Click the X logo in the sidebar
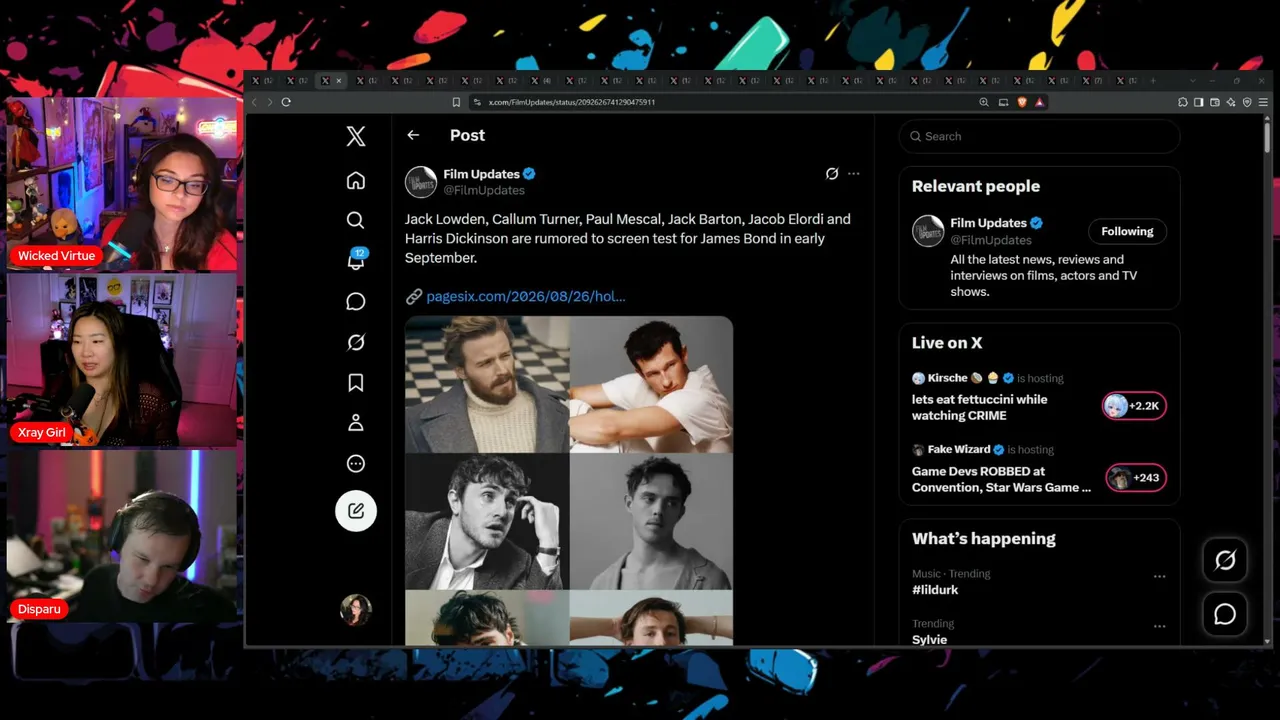The image size is (1280, 720). coord(356,136)
